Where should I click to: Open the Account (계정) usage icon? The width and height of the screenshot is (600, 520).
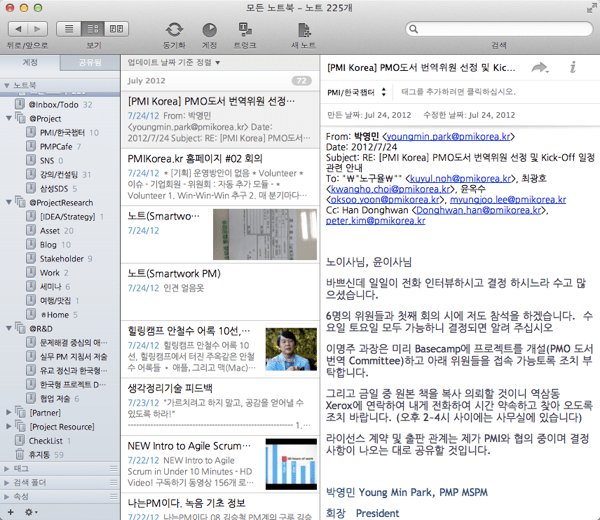point(210,30)
